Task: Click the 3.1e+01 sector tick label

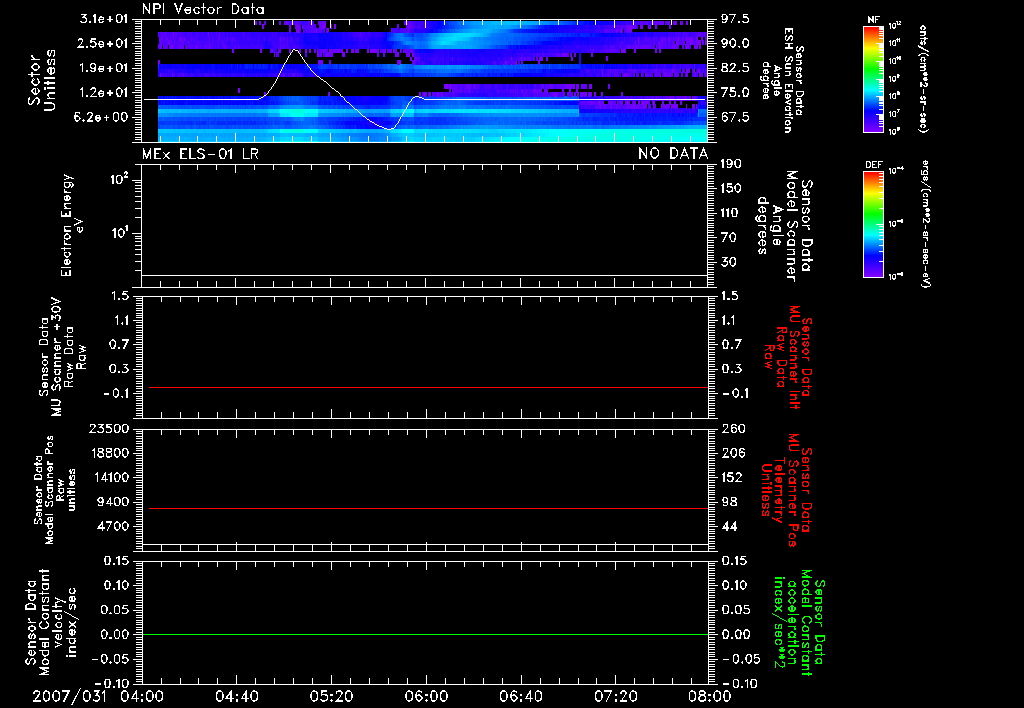Action: [106, 19]
